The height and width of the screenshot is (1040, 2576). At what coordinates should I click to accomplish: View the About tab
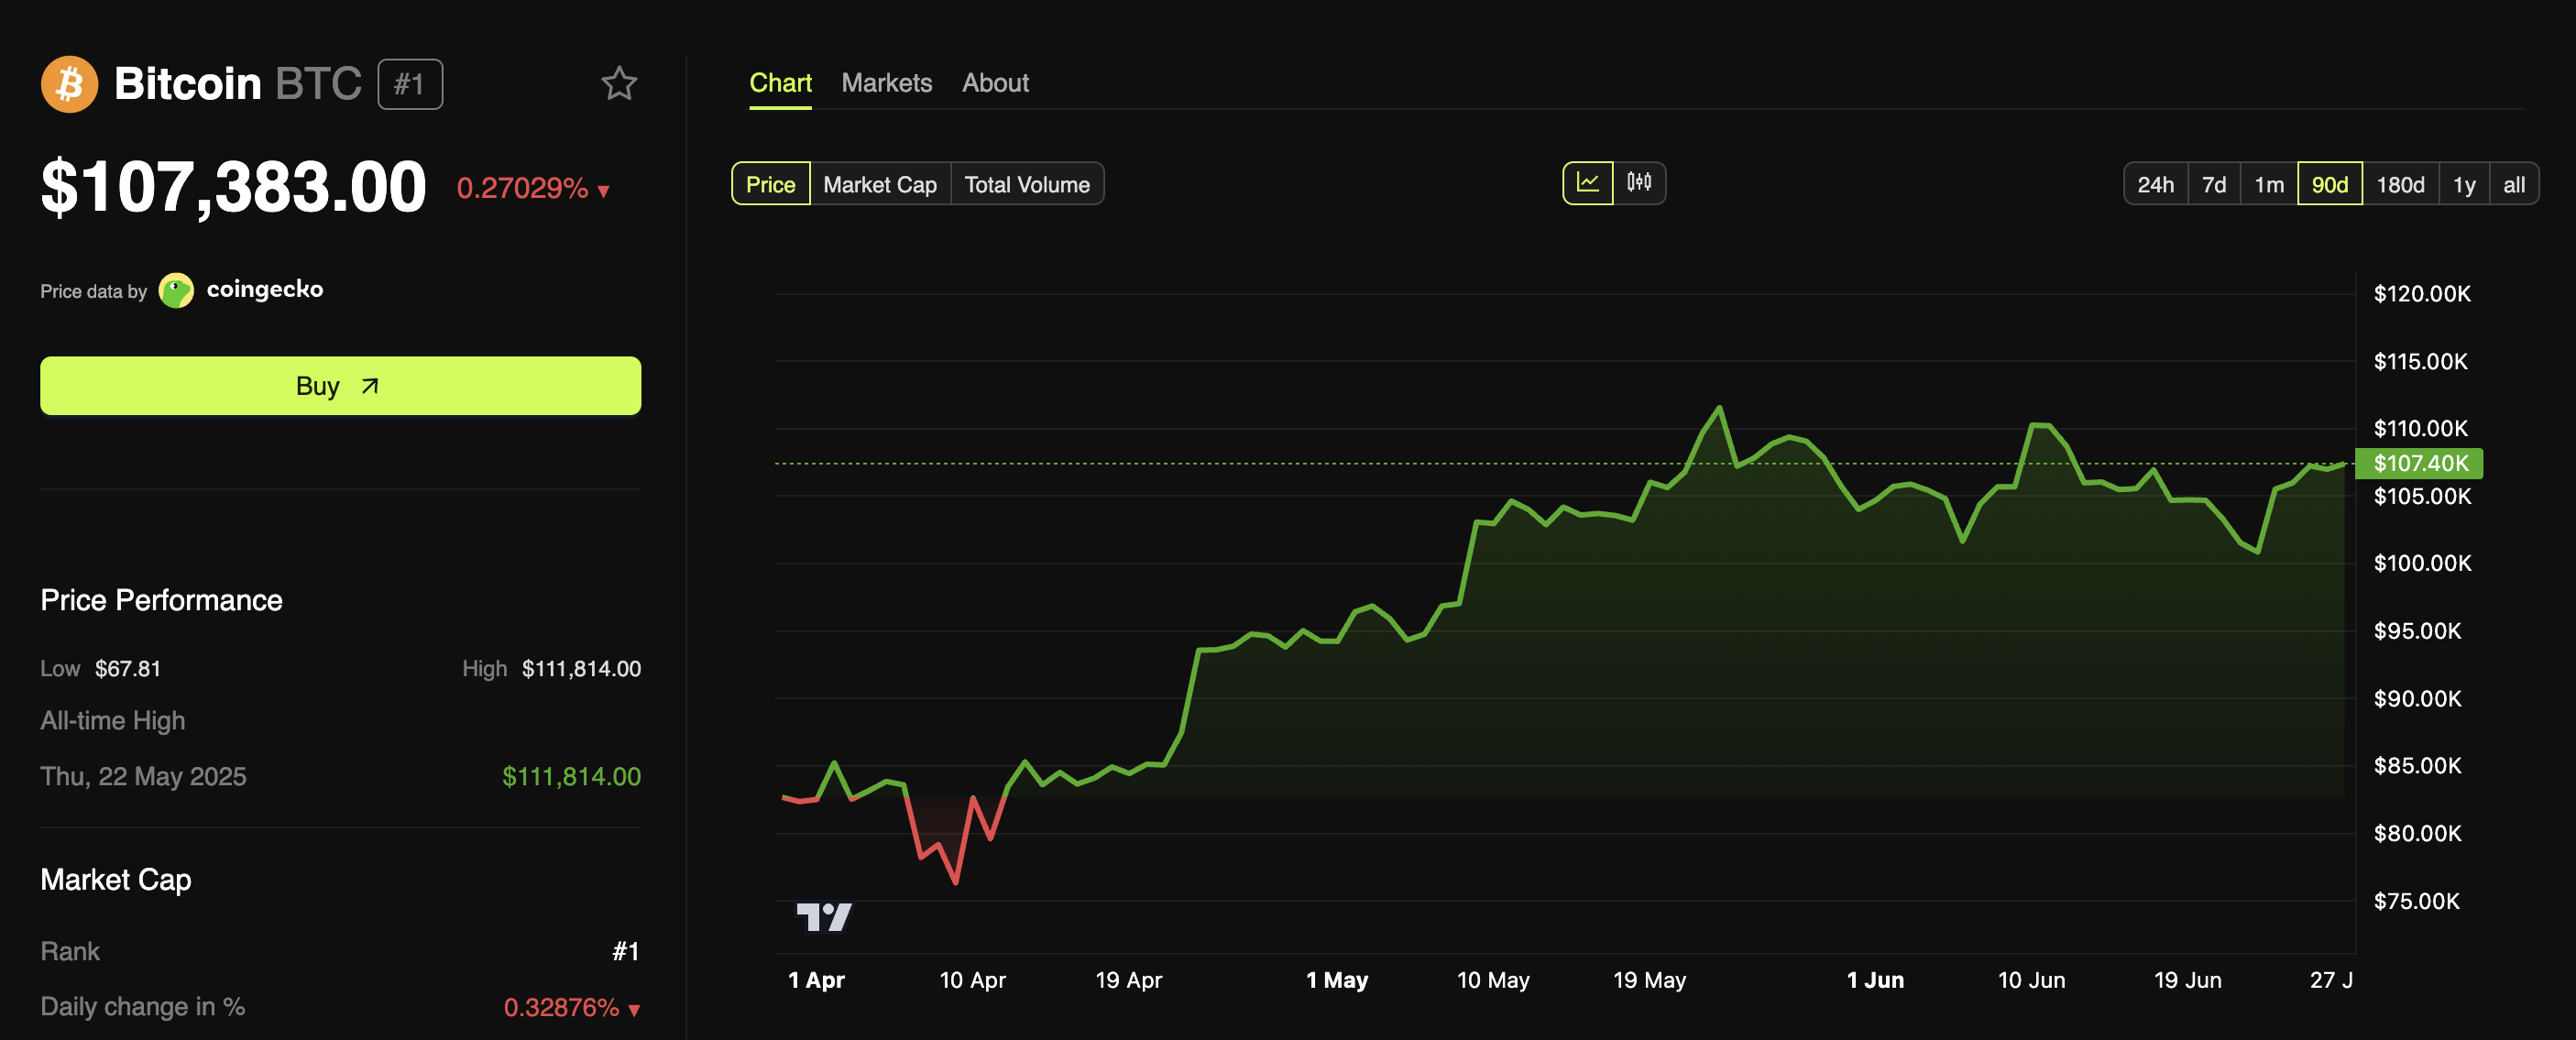995,83
